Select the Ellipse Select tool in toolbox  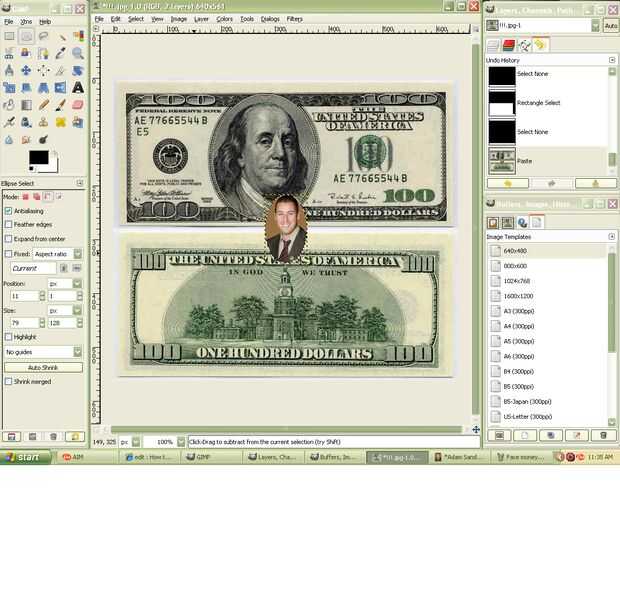[x=26, y=36]
